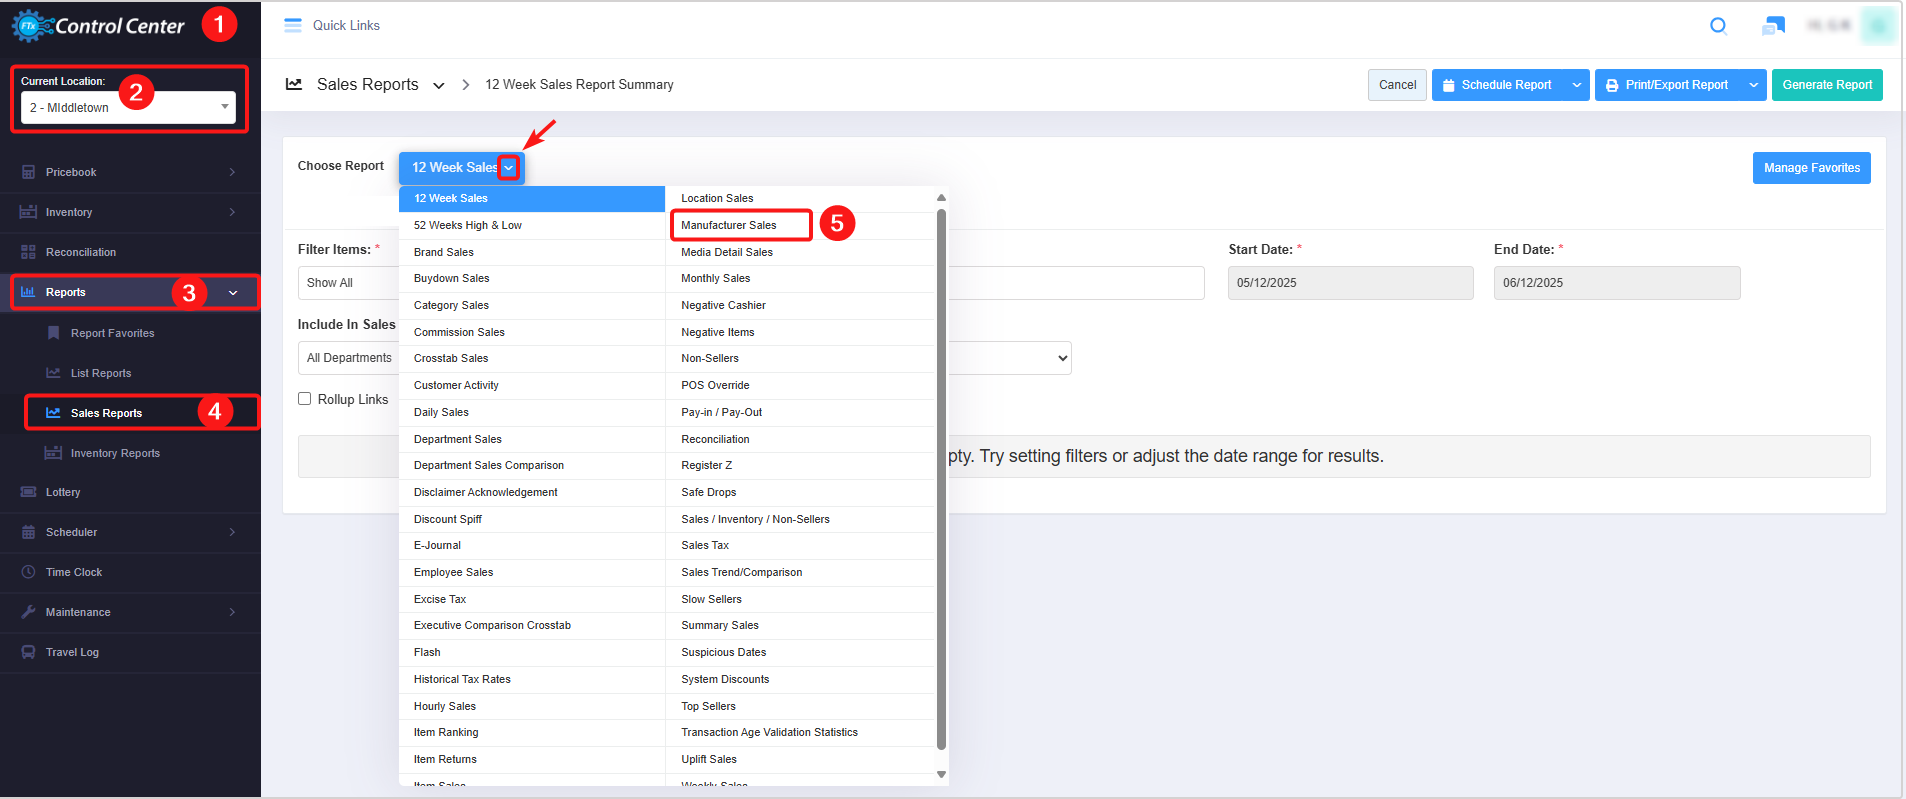The width and height of the screenshot is (1906, 799).
Task: Click the Pricebook sidebar icon
Action: click(28, 172)
